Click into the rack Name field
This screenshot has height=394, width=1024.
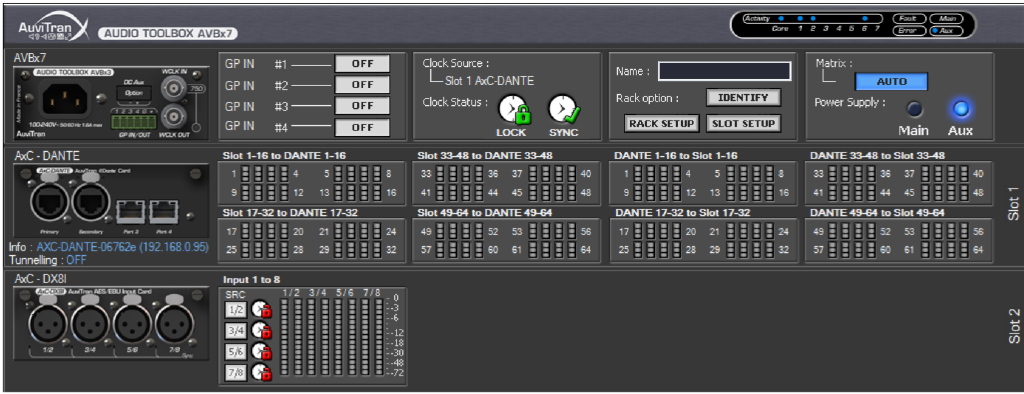click(x=724, y=71)
